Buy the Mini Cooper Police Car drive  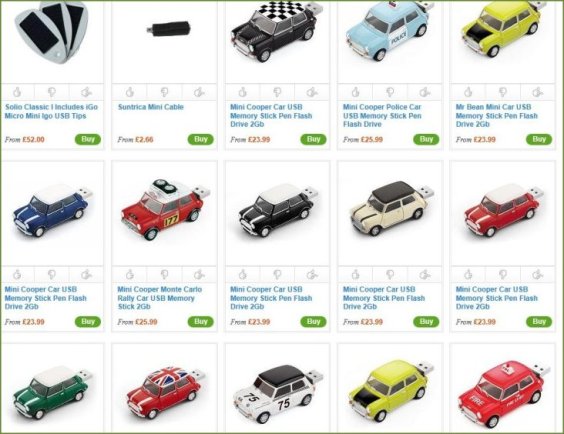pos(426,140)
